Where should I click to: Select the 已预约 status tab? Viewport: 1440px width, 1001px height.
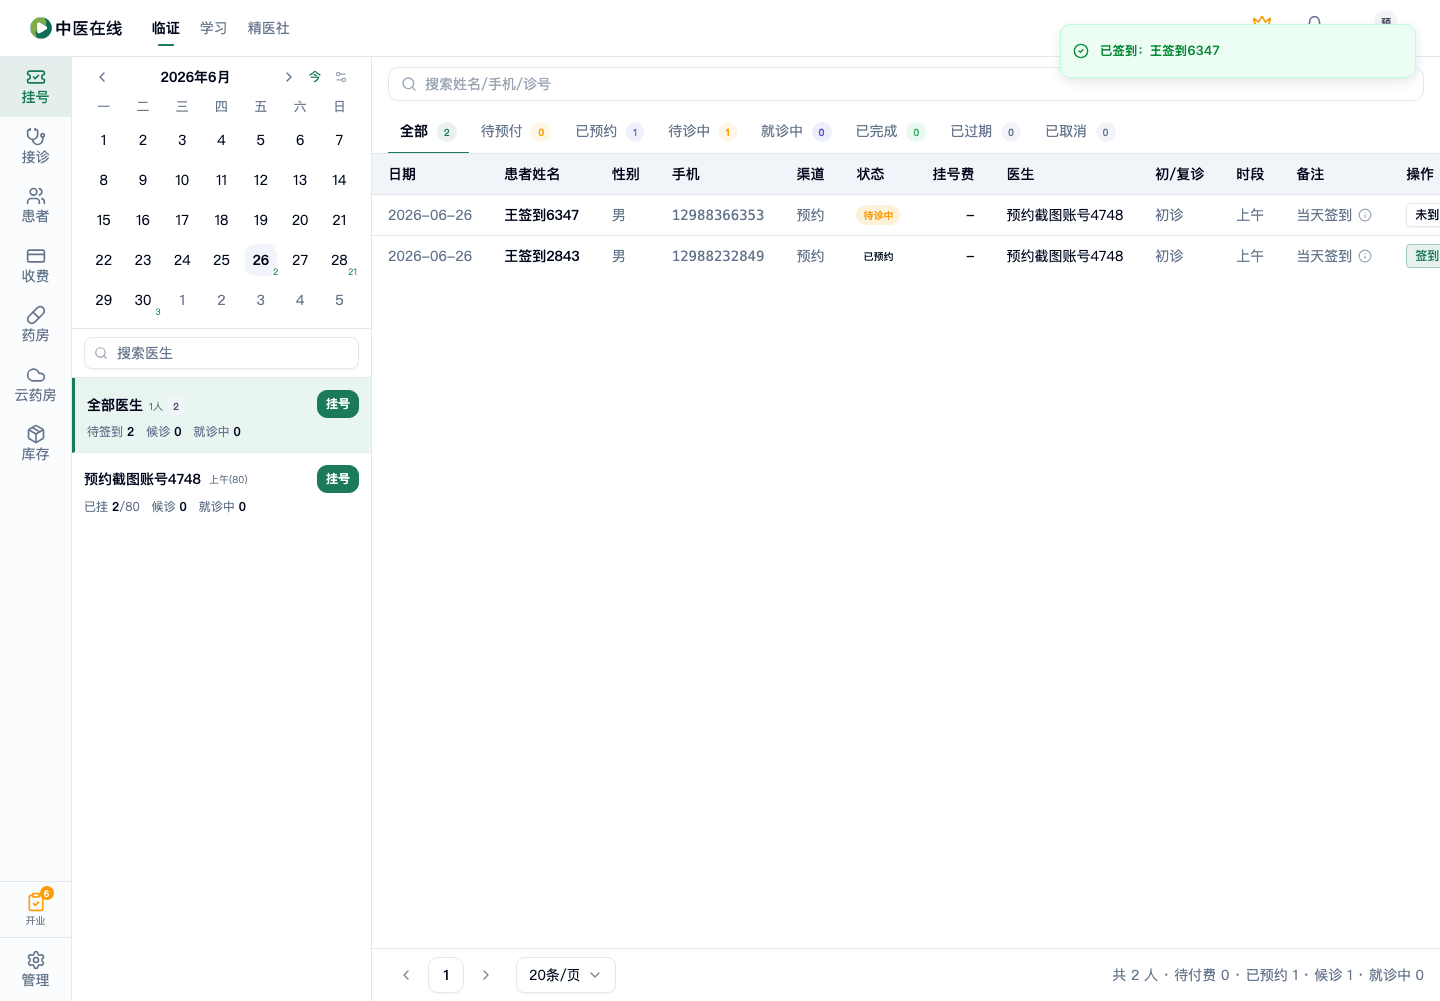pos(609,131)
